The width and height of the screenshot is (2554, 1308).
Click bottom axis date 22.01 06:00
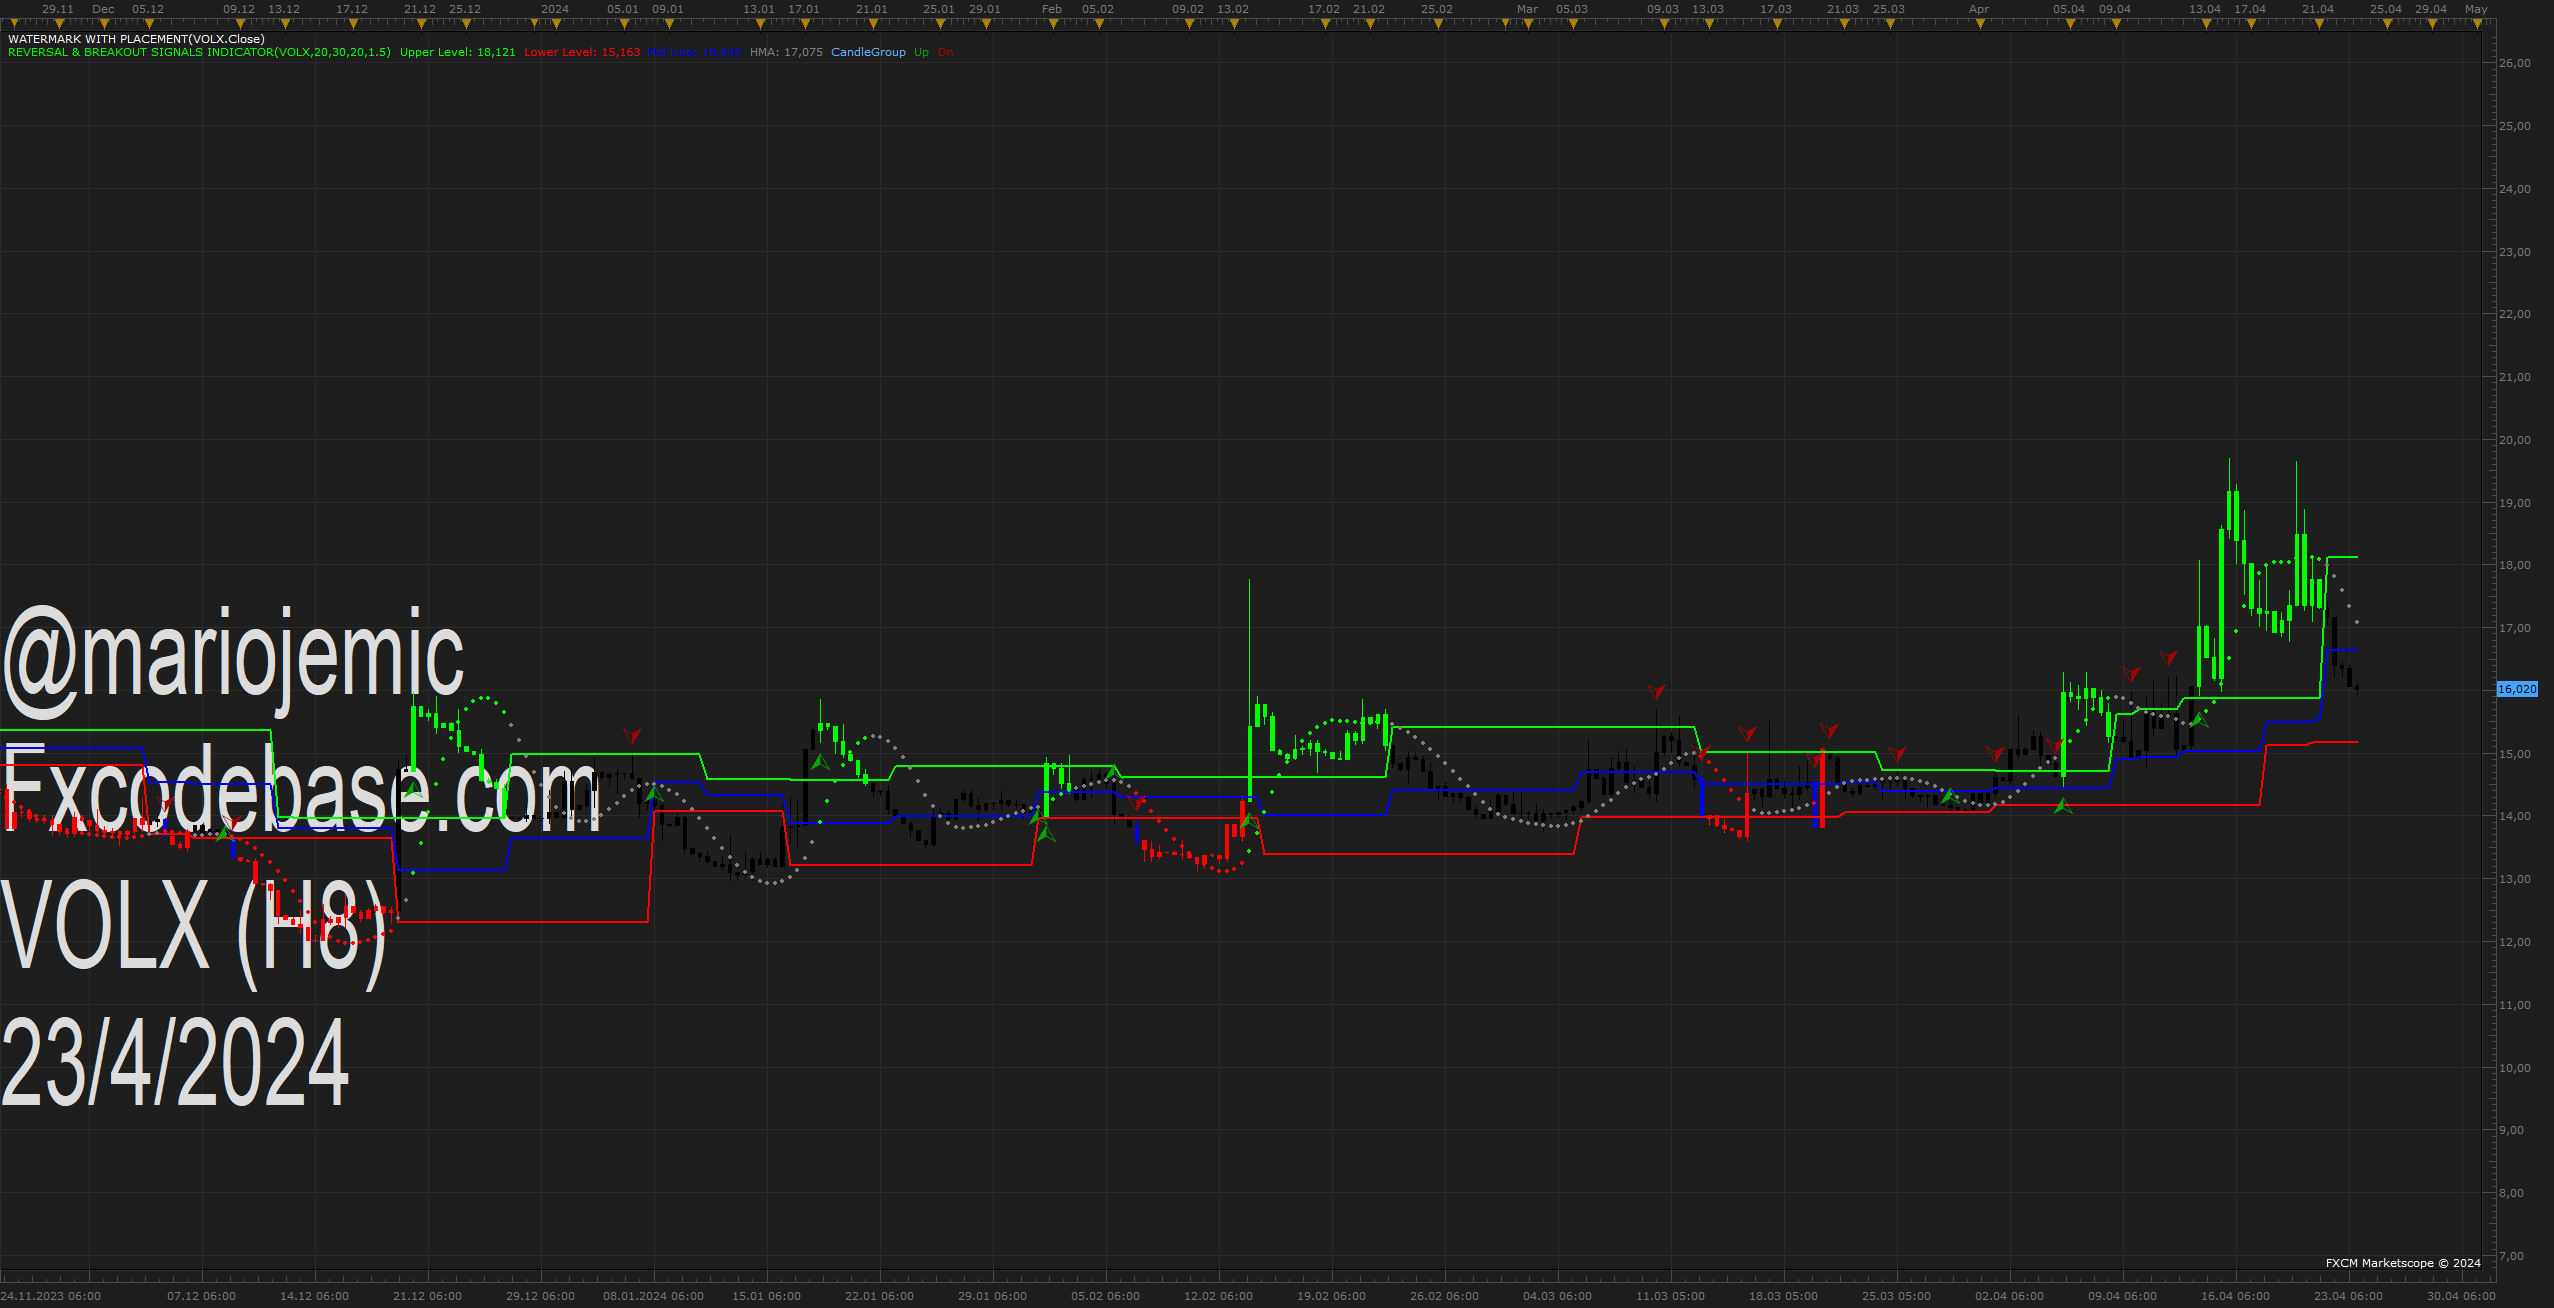coord(880,1296)
